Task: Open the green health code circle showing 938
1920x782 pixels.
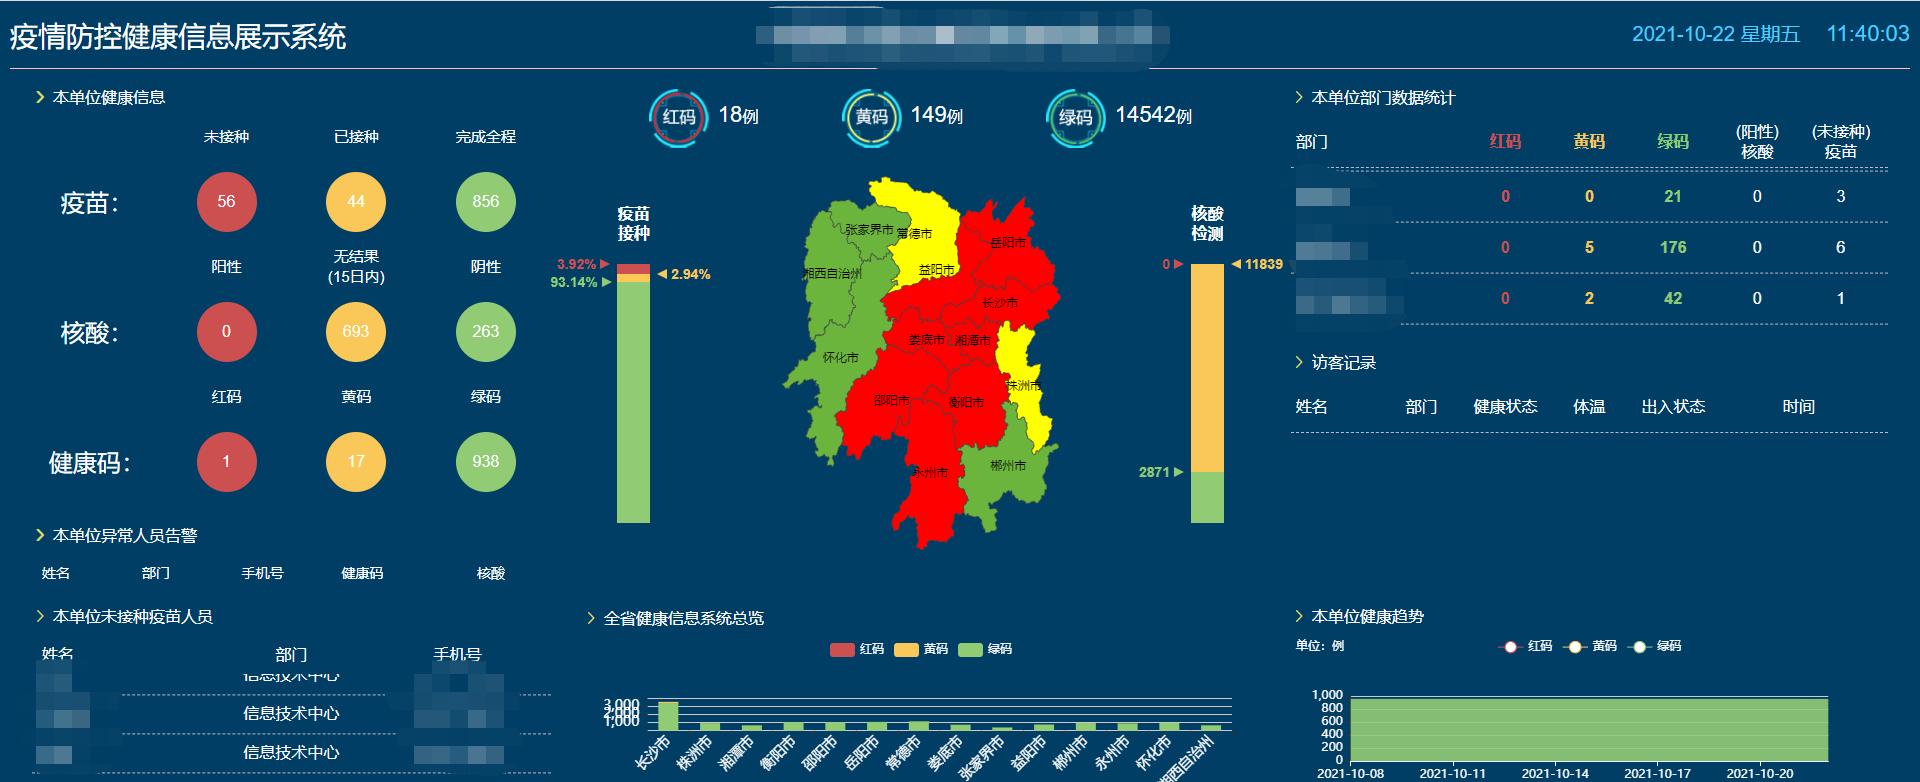Action: coord(486,461)
